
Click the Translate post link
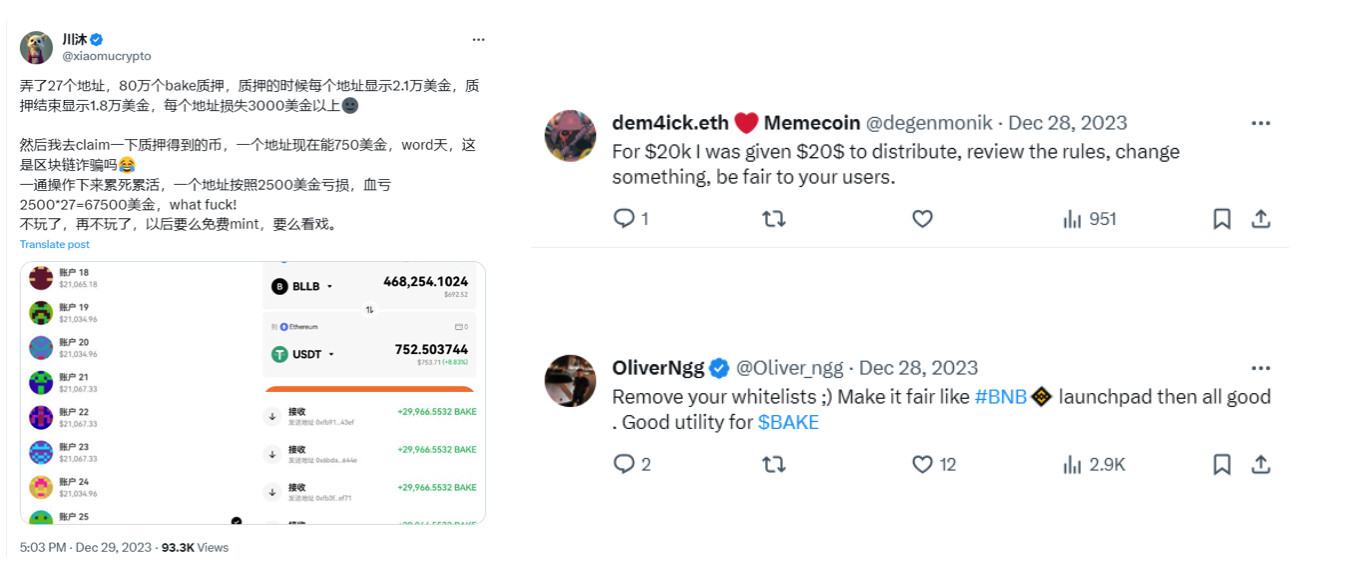coord(55,244)
